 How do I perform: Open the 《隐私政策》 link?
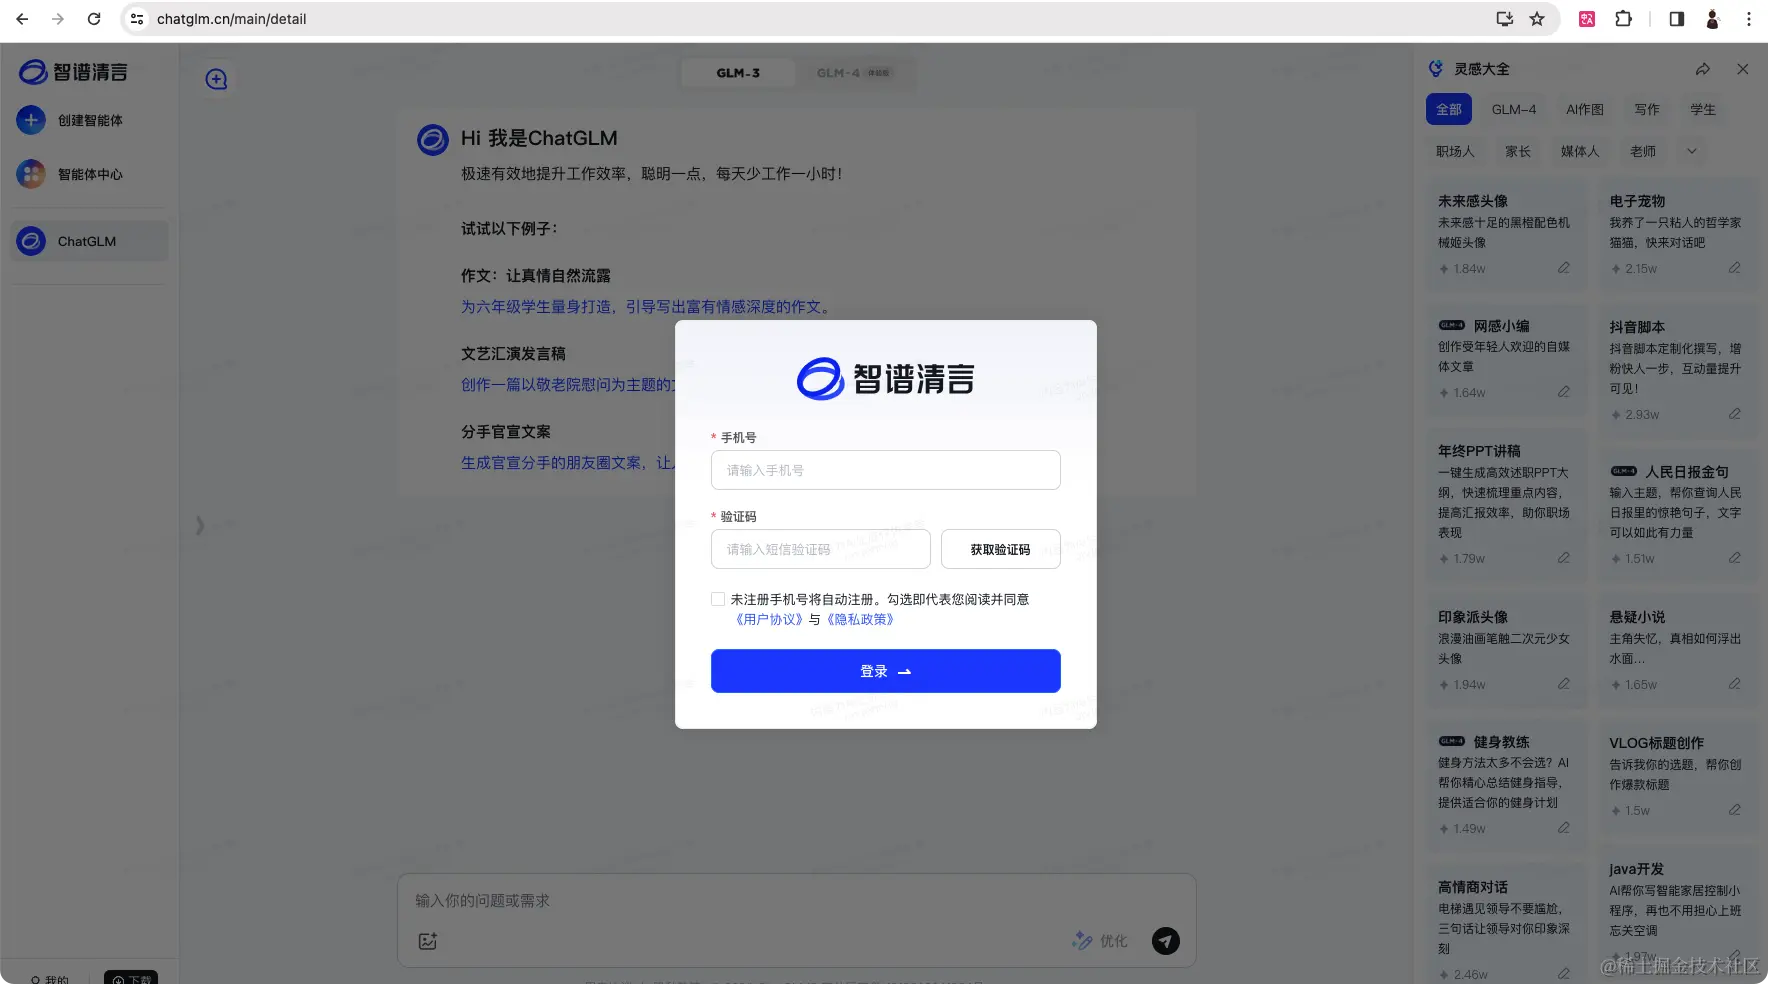click(860, 619)
